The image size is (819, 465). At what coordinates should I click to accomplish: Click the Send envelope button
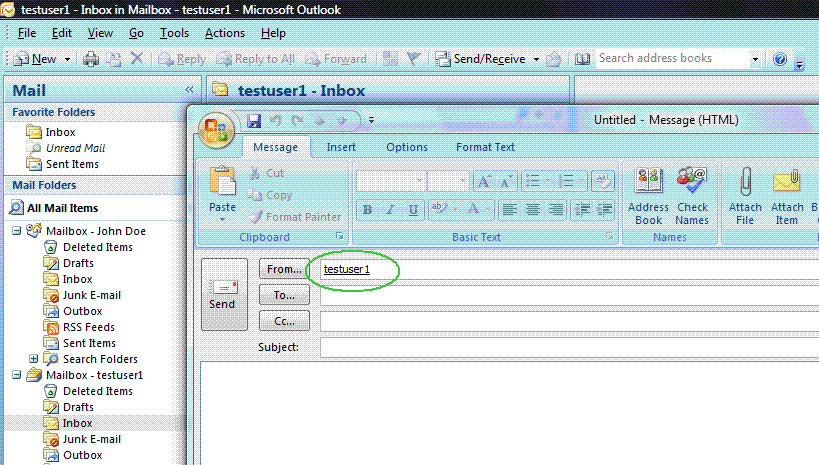point(224,294)
